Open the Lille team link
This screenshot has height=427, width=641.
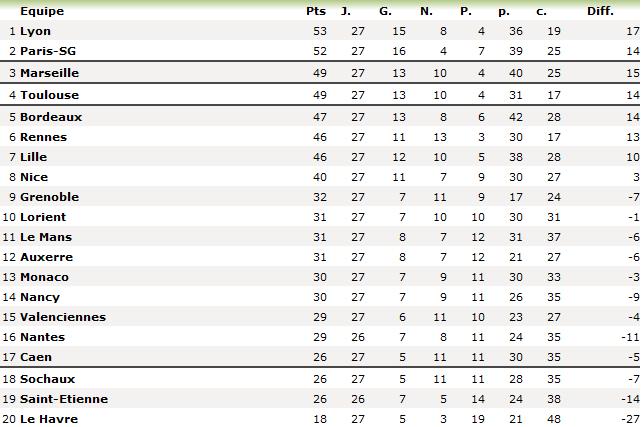(34, 157)
